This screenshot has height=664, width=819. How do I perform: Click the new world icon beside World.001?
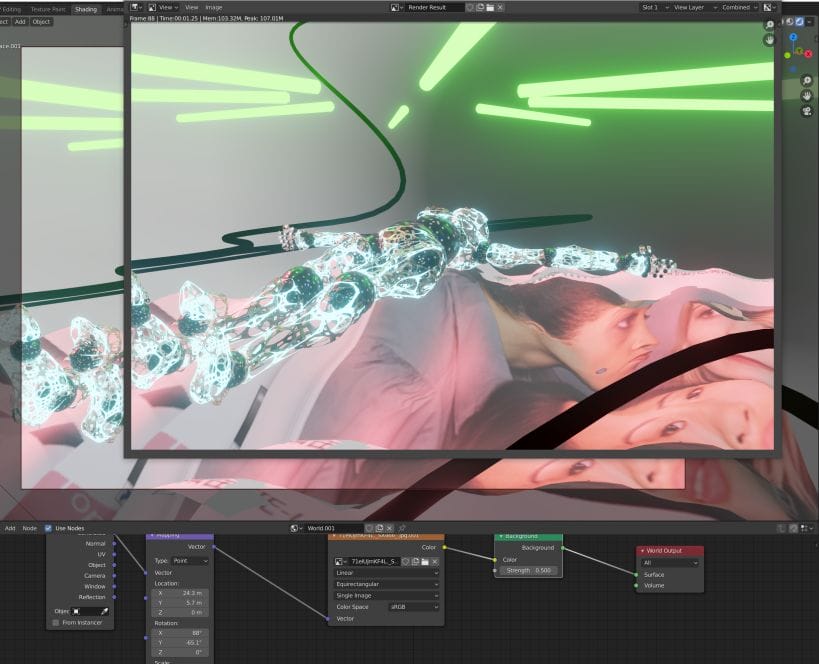[380, 528]
